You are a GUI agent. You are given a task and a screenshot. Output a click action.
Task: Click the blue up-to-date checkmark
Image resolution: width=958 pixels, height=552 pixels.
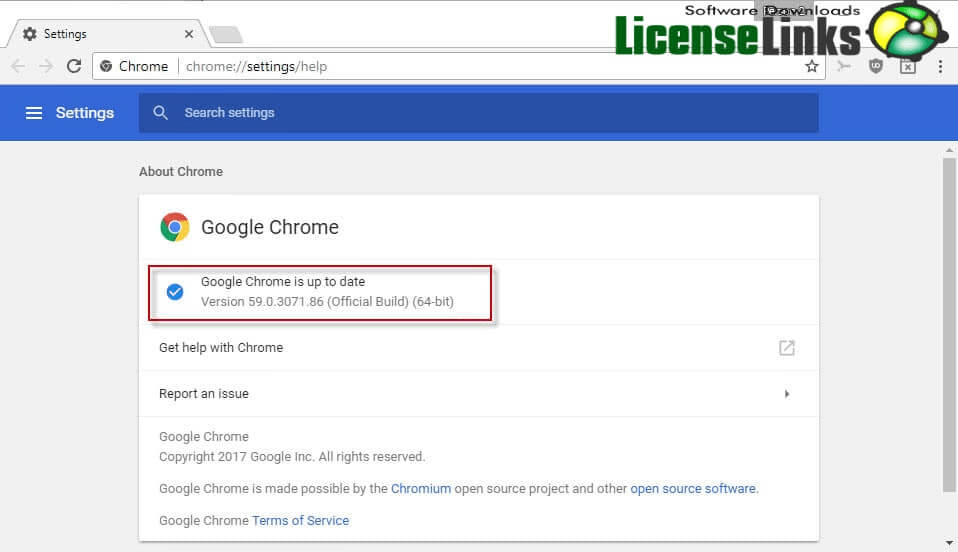tap(175, 292)
